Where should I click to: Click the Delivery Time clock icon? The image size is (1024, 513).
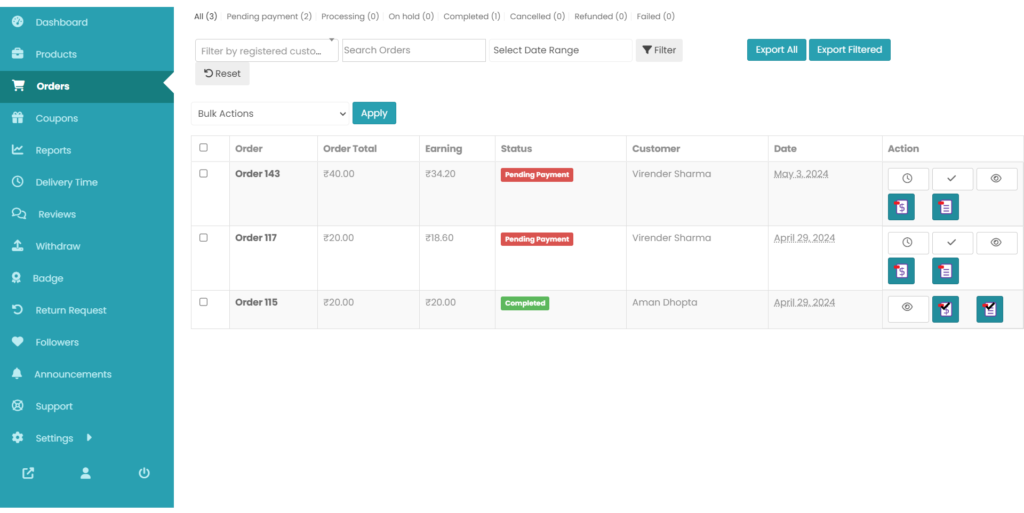click(18, 181)
